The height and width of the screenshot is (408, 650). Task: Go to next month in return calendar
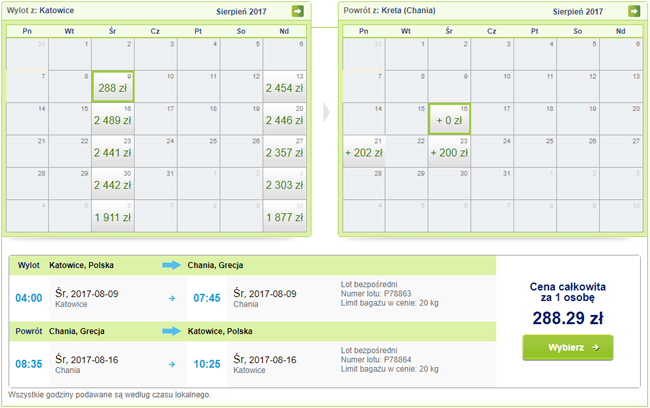point(633,12)
